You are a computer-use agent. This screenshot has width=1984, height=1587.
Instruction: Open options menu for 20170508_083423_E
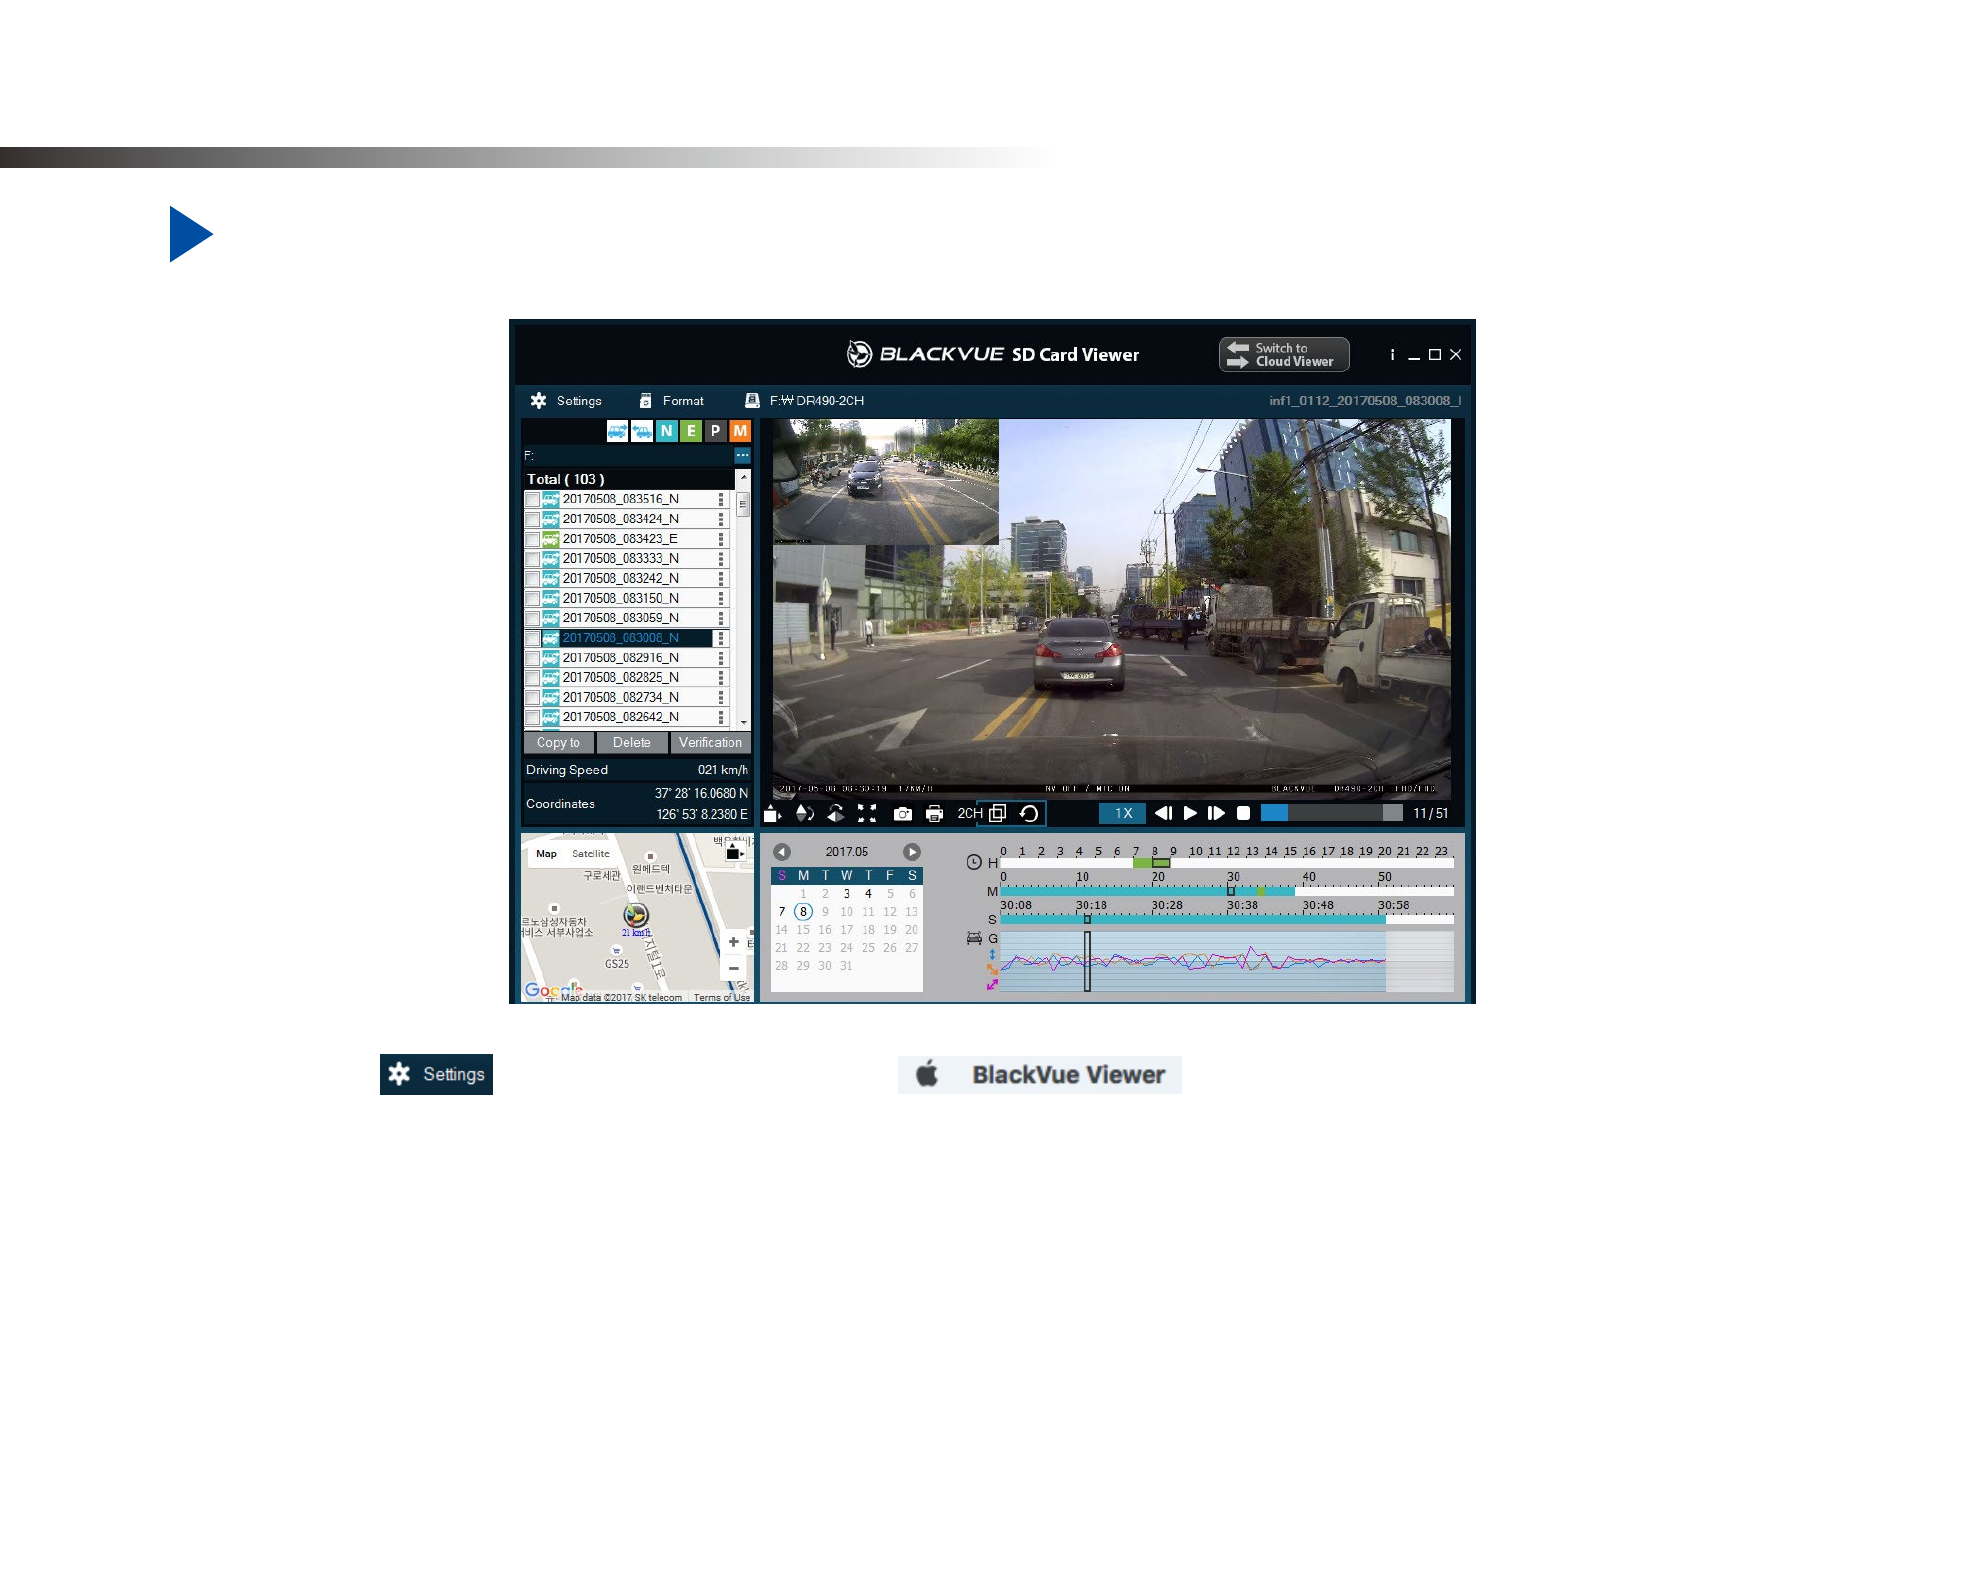point(720,539)
